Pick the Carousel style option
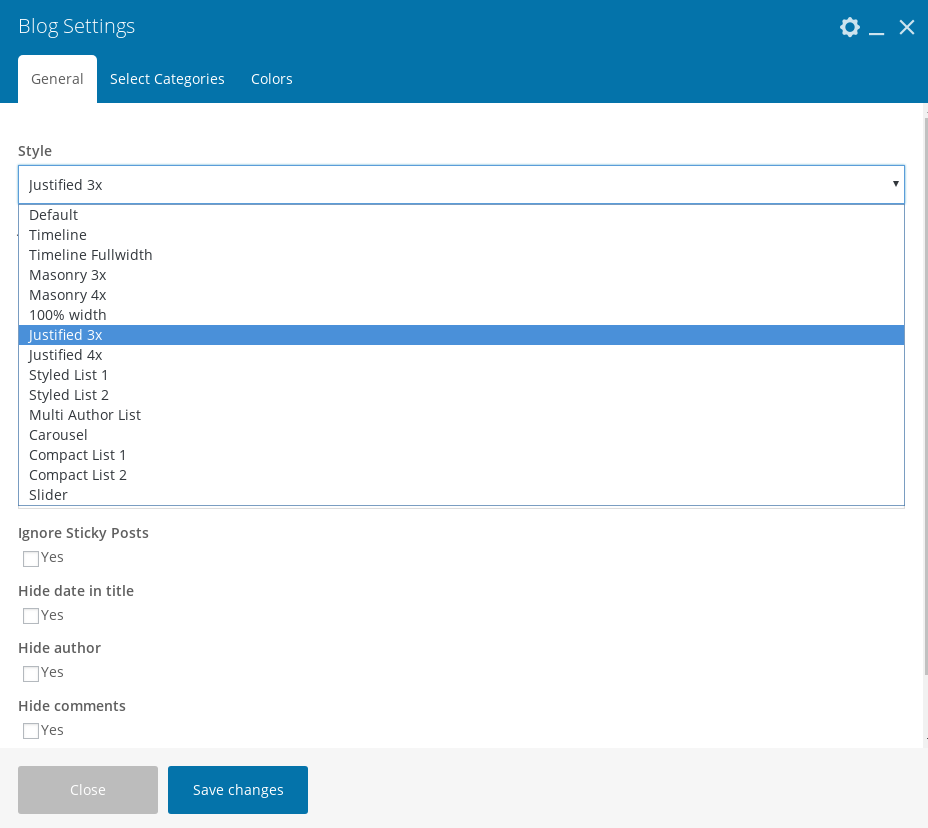 click(x=58, y=435)
